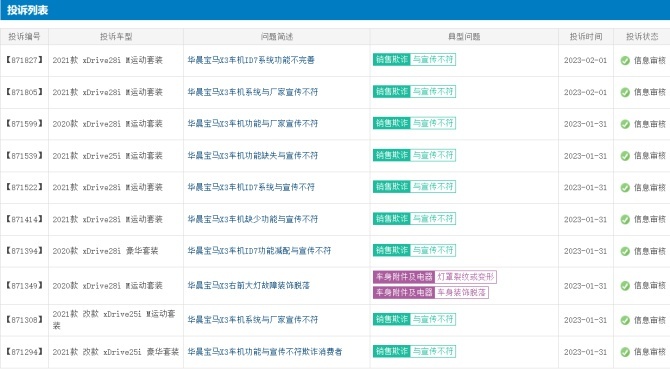The height and width of the screenshot is (370, 670).
Task: Click green check icon in row 871294
Action: [625, 352]
